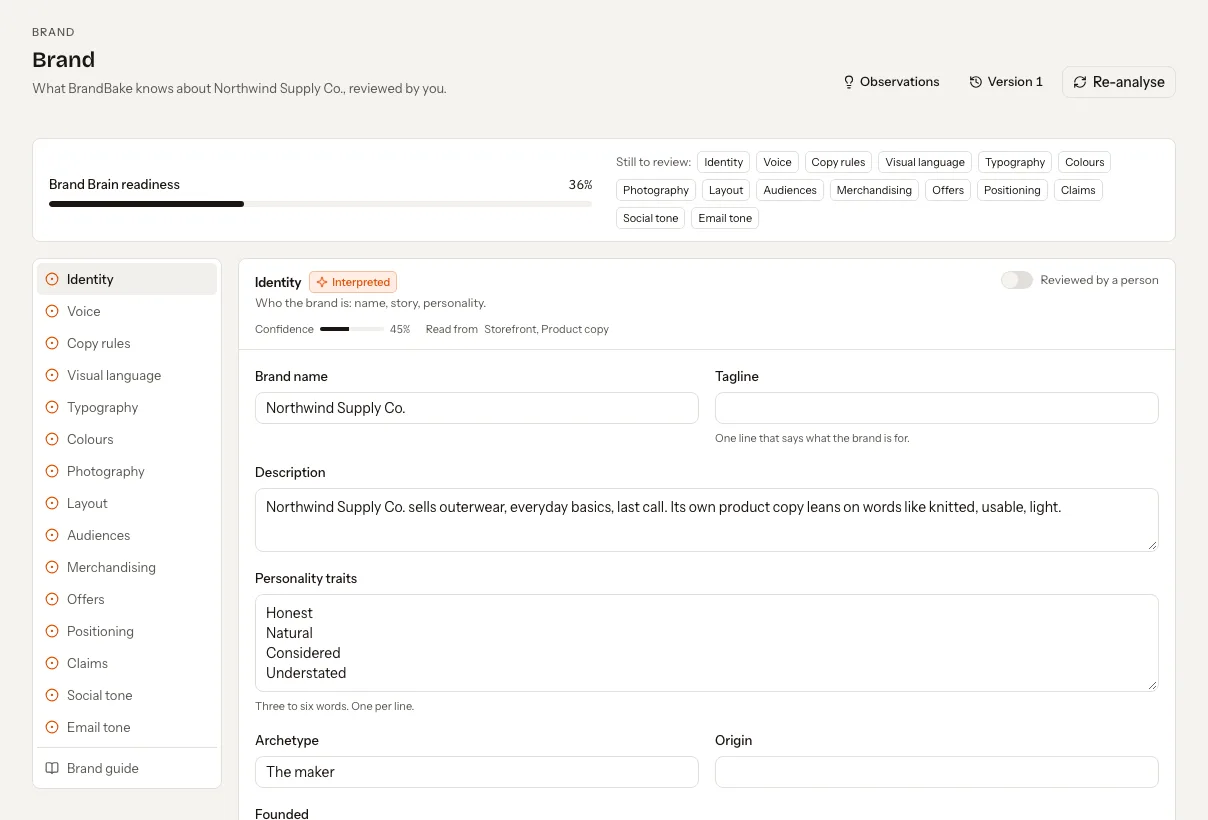Screen dimensions: 1208x820
Task: Click the Voice chip under Still to review
Action: (x=777, y=162)
